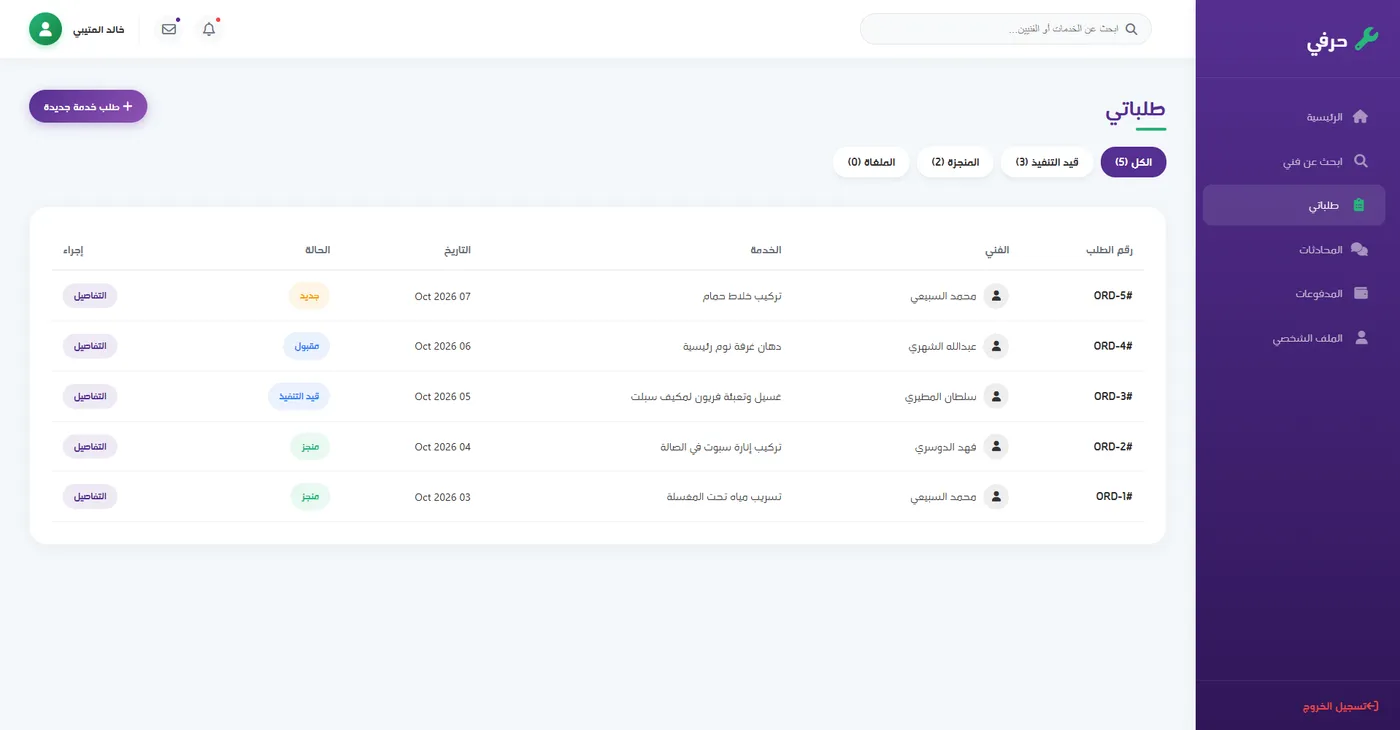Go to الرئيسية in sidebar
The height and width of the screenshot is (730, 1400).
pos(1294,117)
